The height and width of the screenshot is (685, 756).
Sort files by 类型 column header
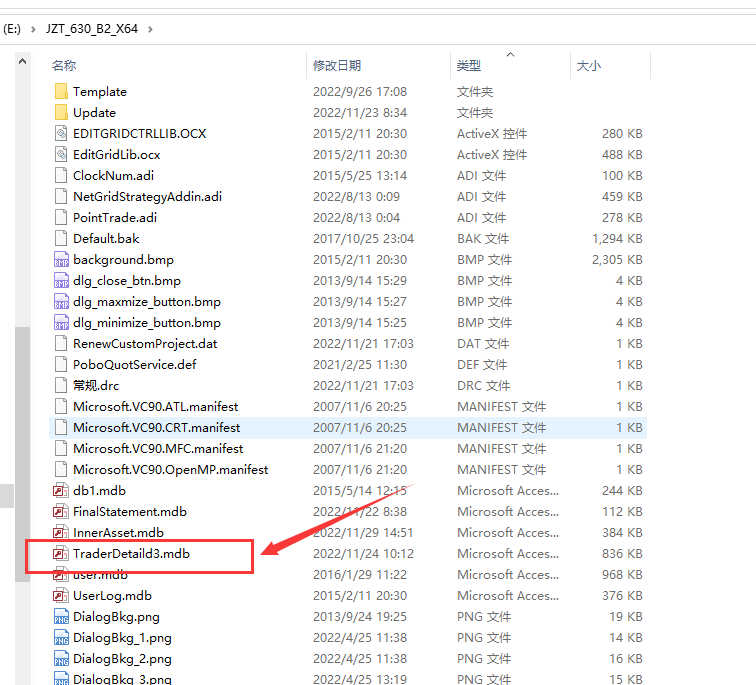tap(469, 66)
